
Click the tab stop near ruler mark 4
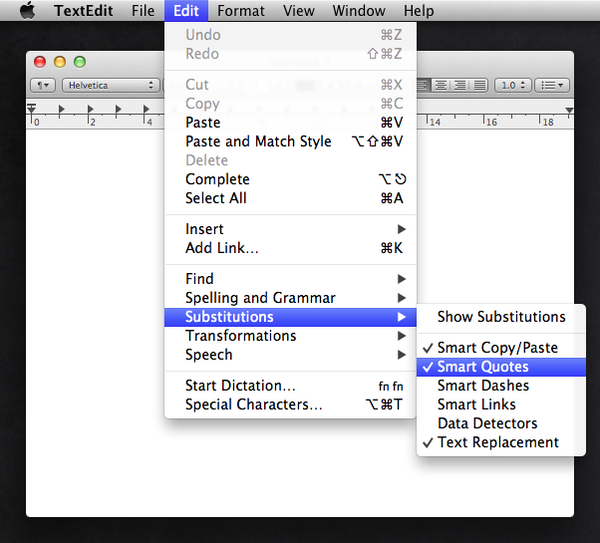click(x=146, y=109)
